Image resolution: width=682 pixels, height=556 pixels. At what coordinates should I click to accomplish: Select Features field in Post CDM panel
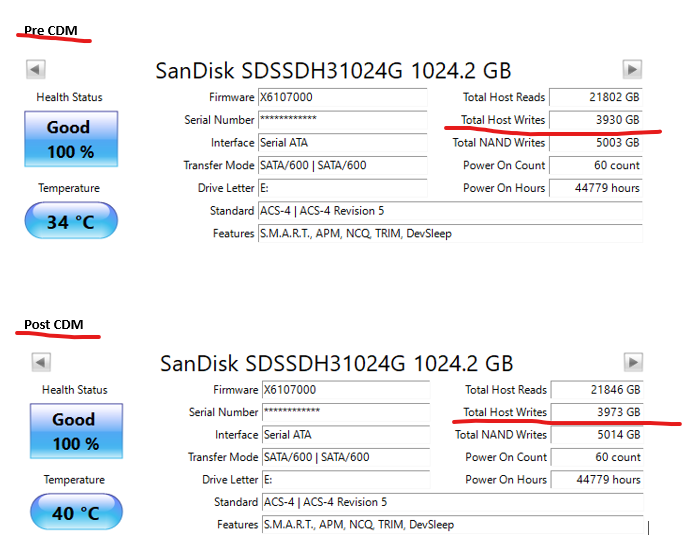[453, 525]
